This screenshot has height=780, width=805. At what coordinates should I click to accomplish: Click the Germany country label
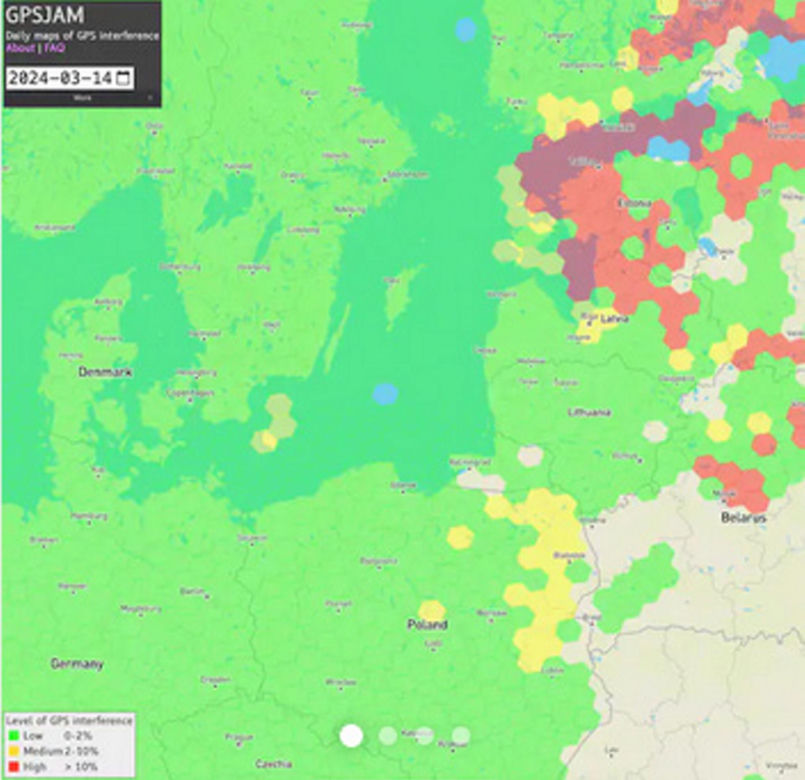coord(77,664)
